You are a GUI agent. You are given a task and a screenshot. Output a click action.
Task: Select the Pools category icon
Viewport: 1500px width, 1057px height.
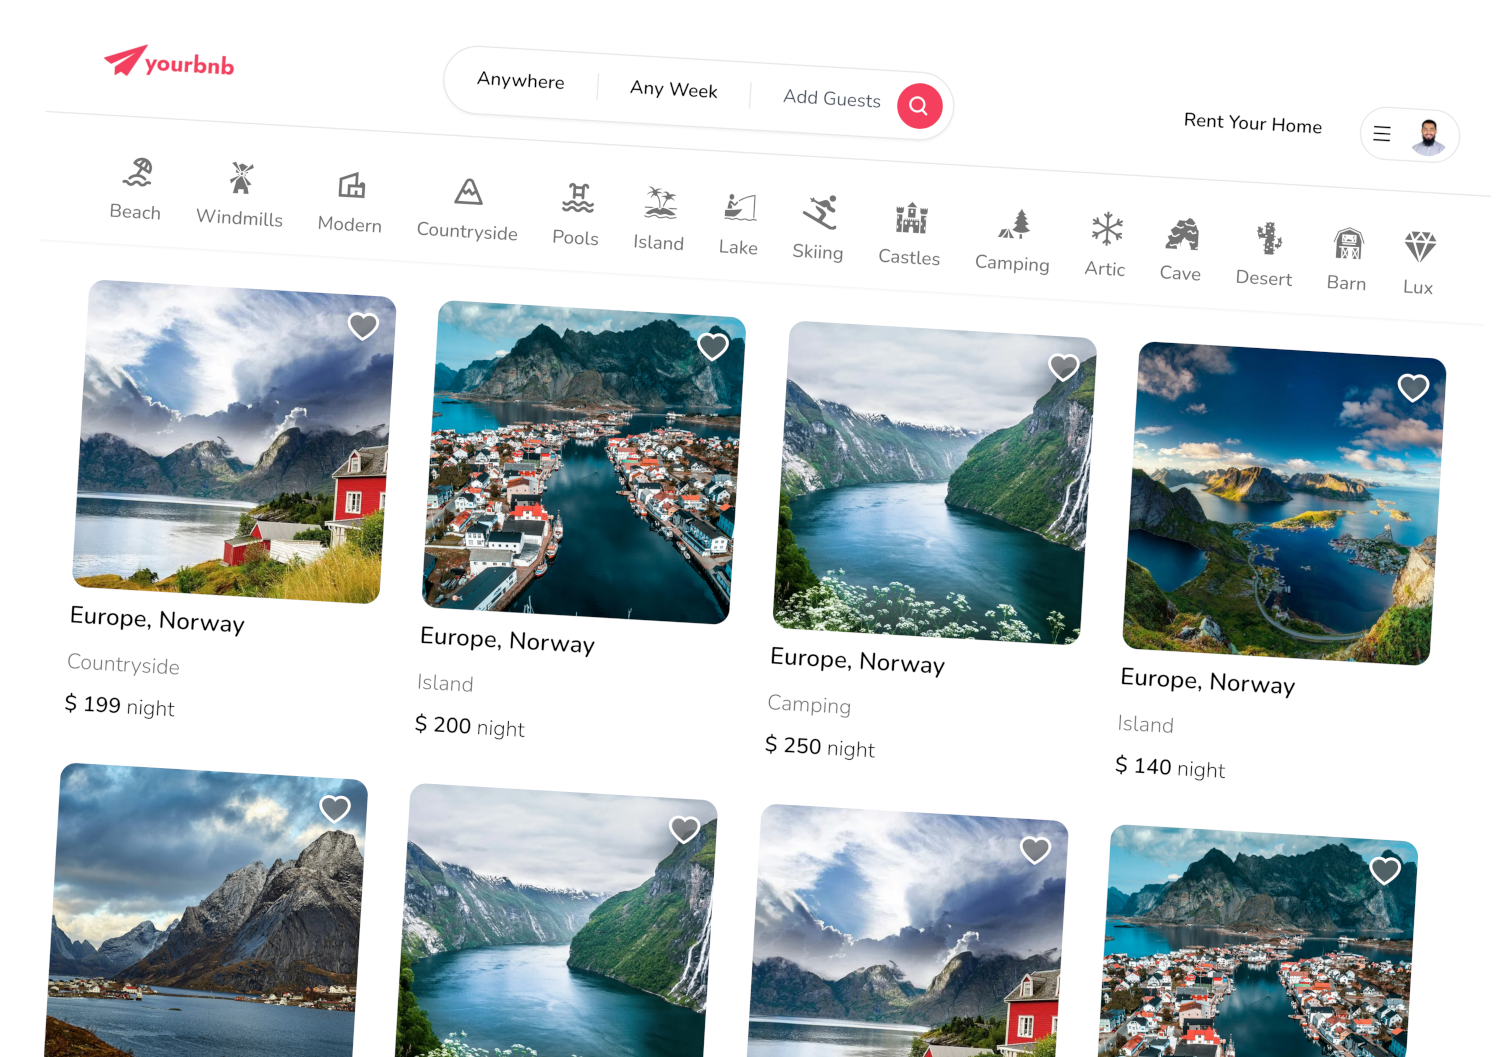coord(578,198)
